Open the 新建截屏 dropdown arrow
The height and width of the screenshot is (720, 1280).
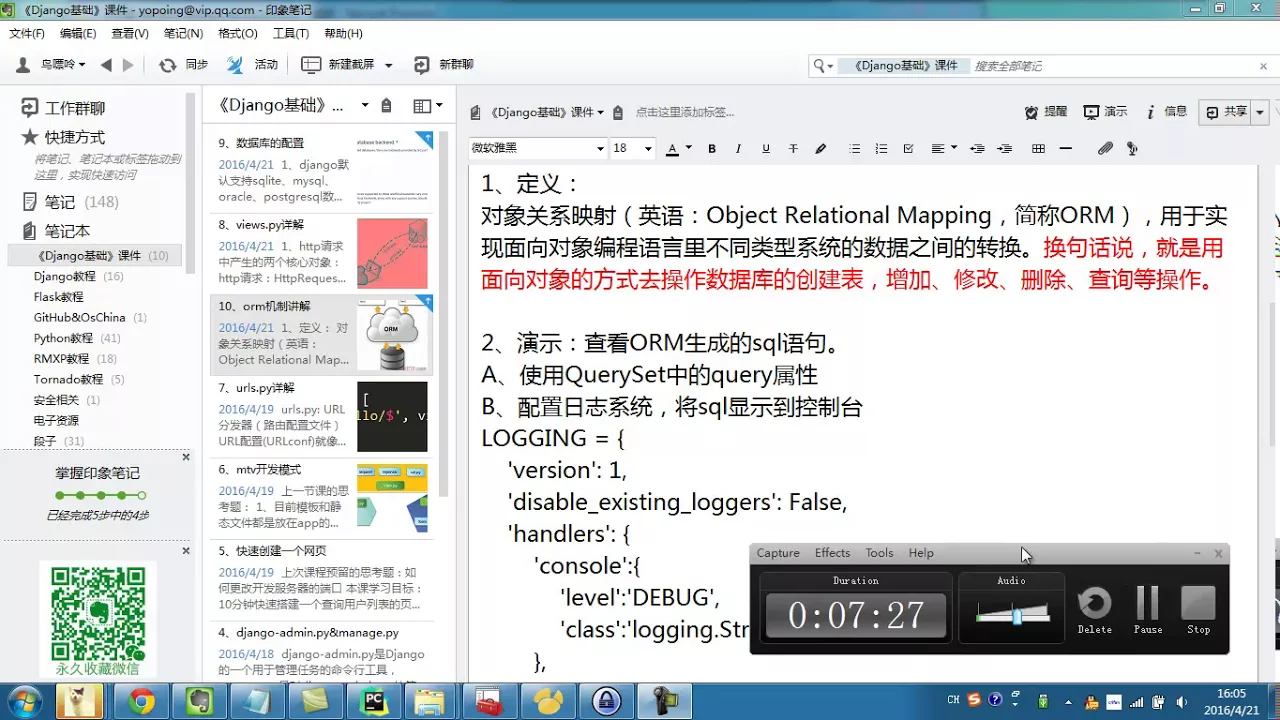[x=389, y=65]
